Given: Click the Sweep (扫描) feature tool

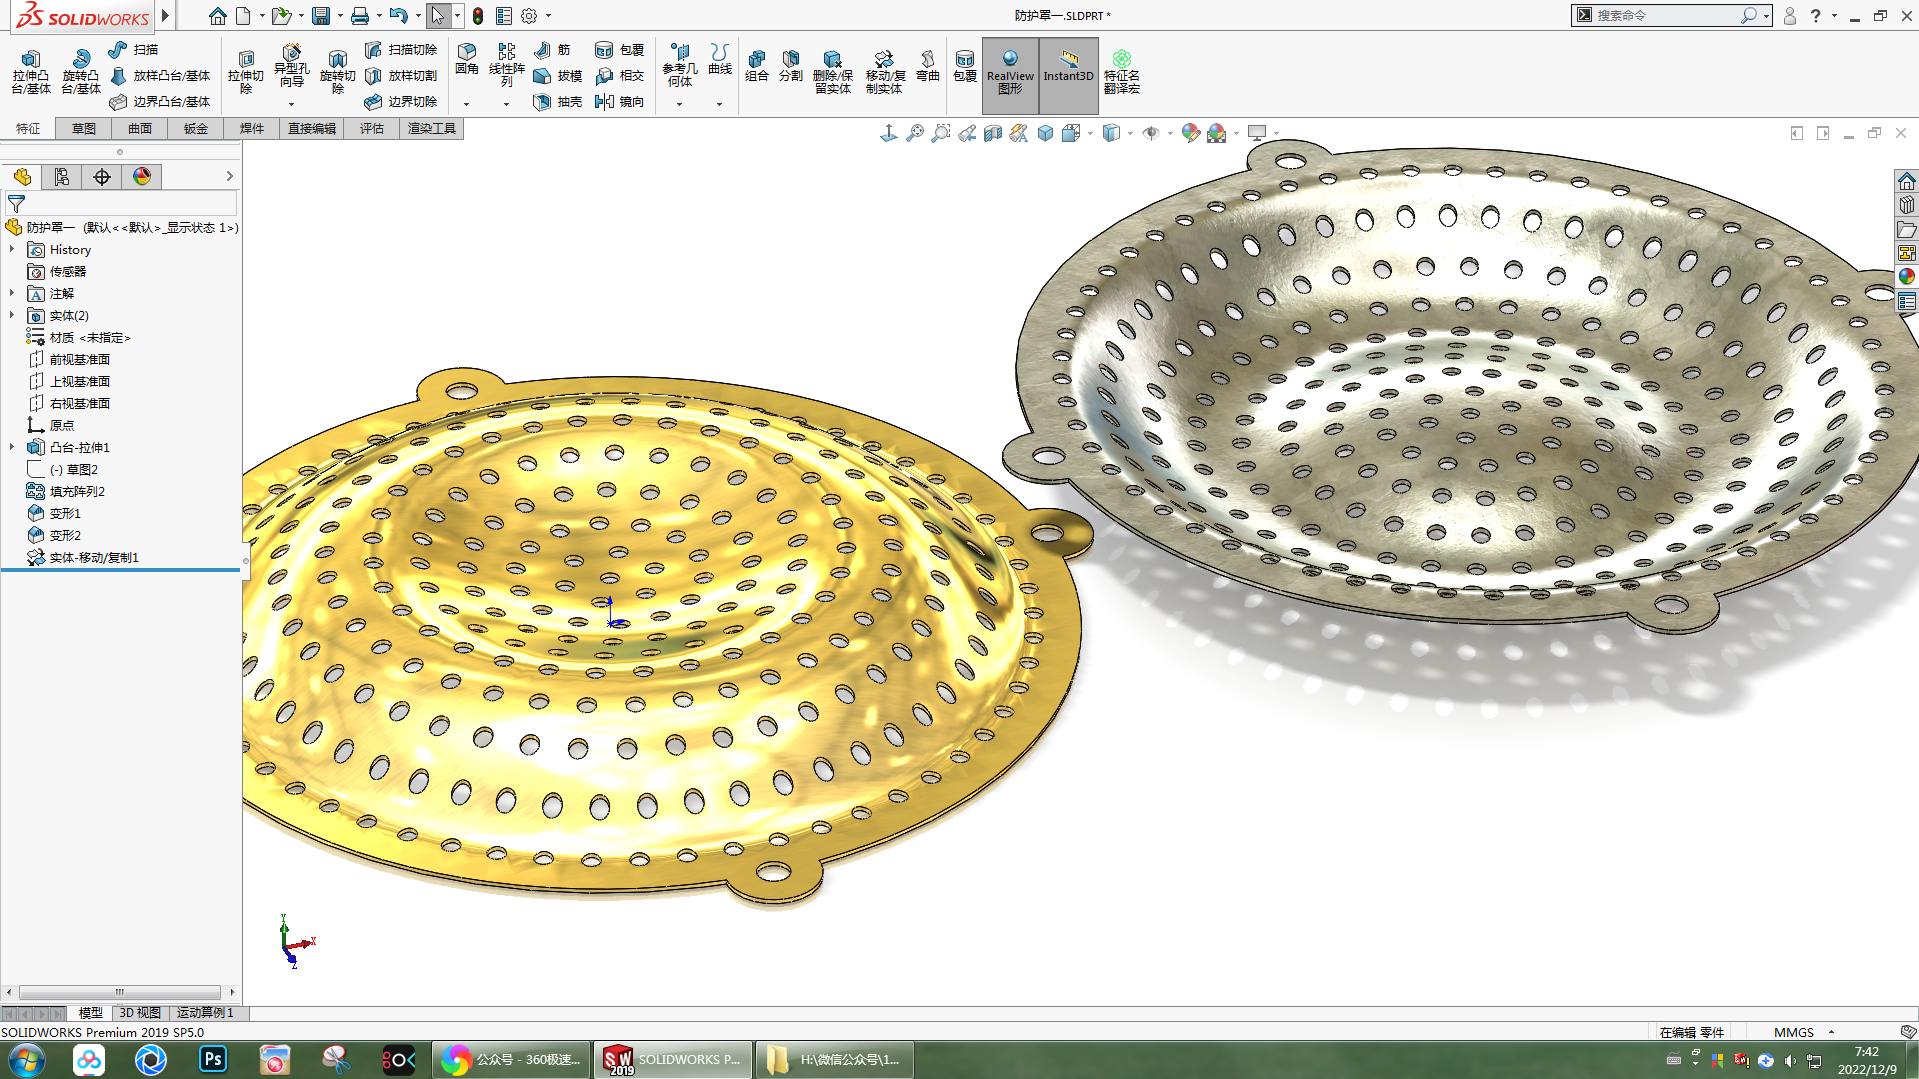Looking at the screenshot, I should point(133,49).
